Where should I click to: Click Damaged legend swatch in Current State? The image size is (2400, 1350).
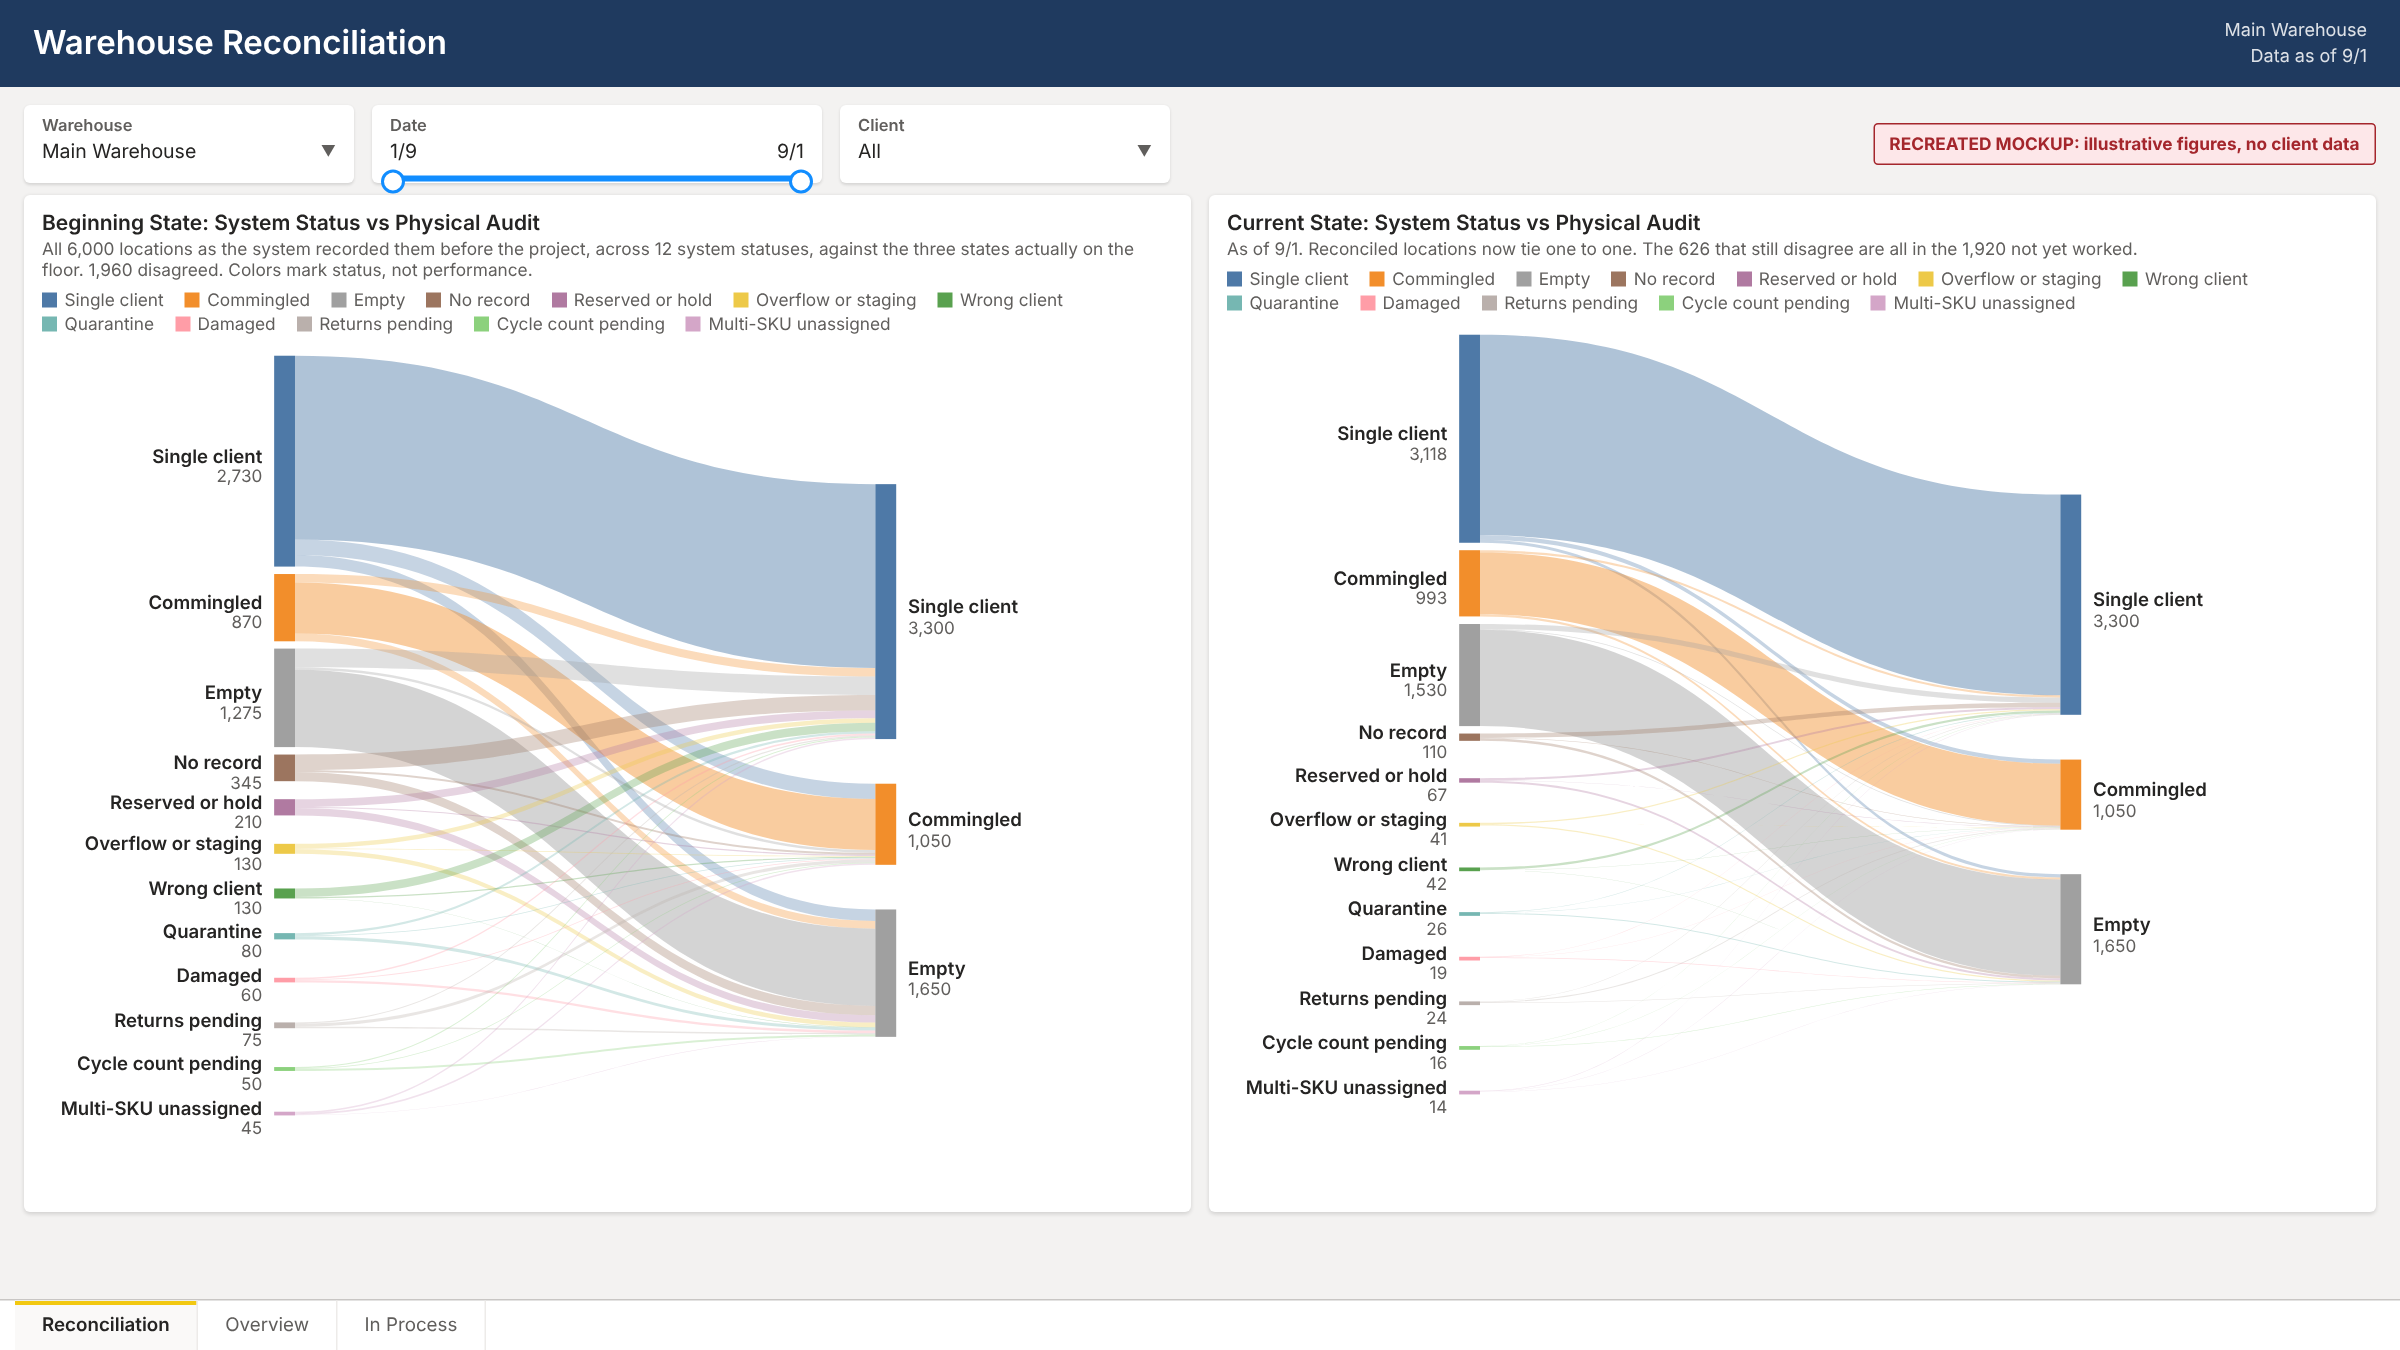coord(1368,303)
